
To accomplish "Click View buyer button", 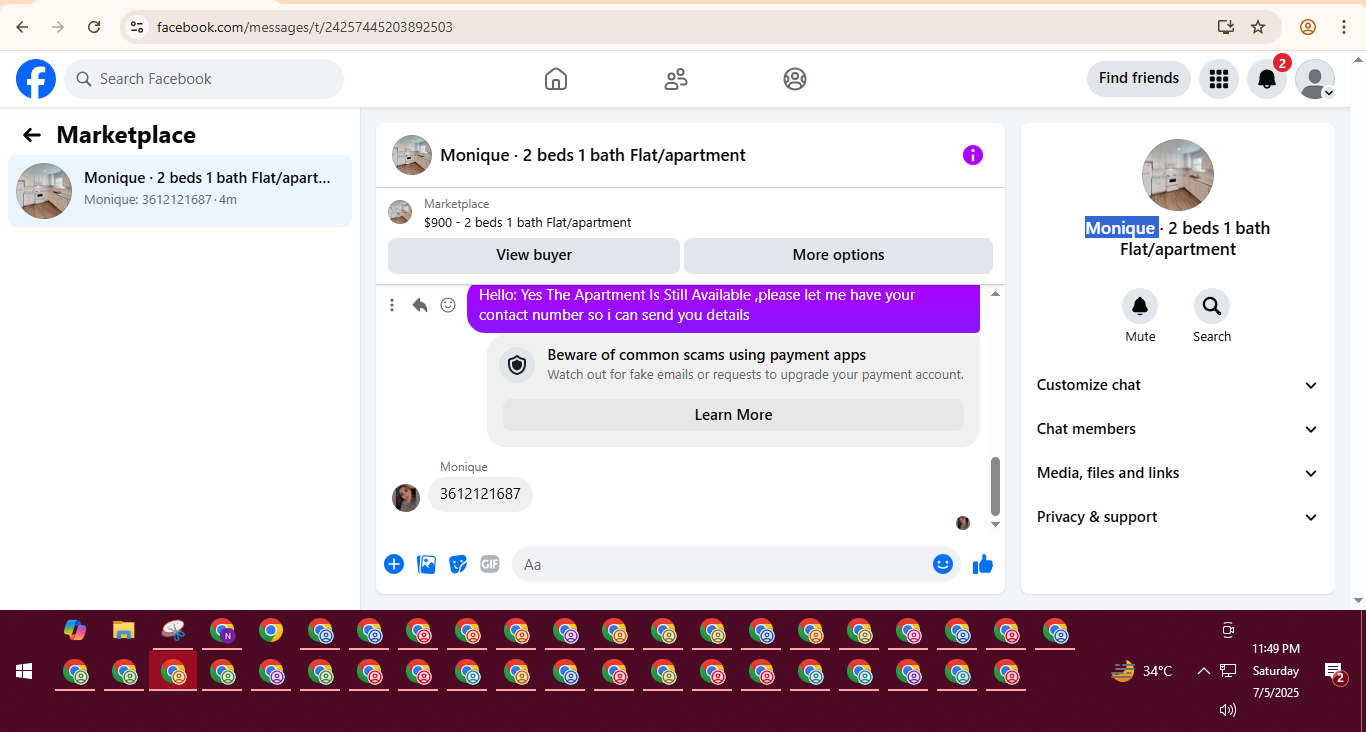I will (x=534, y=255).
